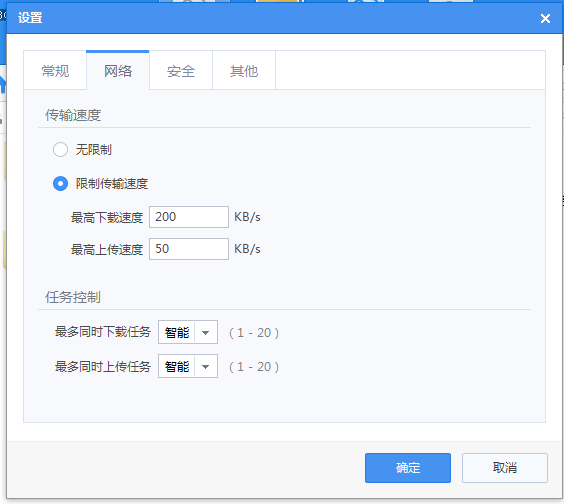Select the 网络 tab
The width and height of the screenshot is (564, 504).
[x=118, y=71]
